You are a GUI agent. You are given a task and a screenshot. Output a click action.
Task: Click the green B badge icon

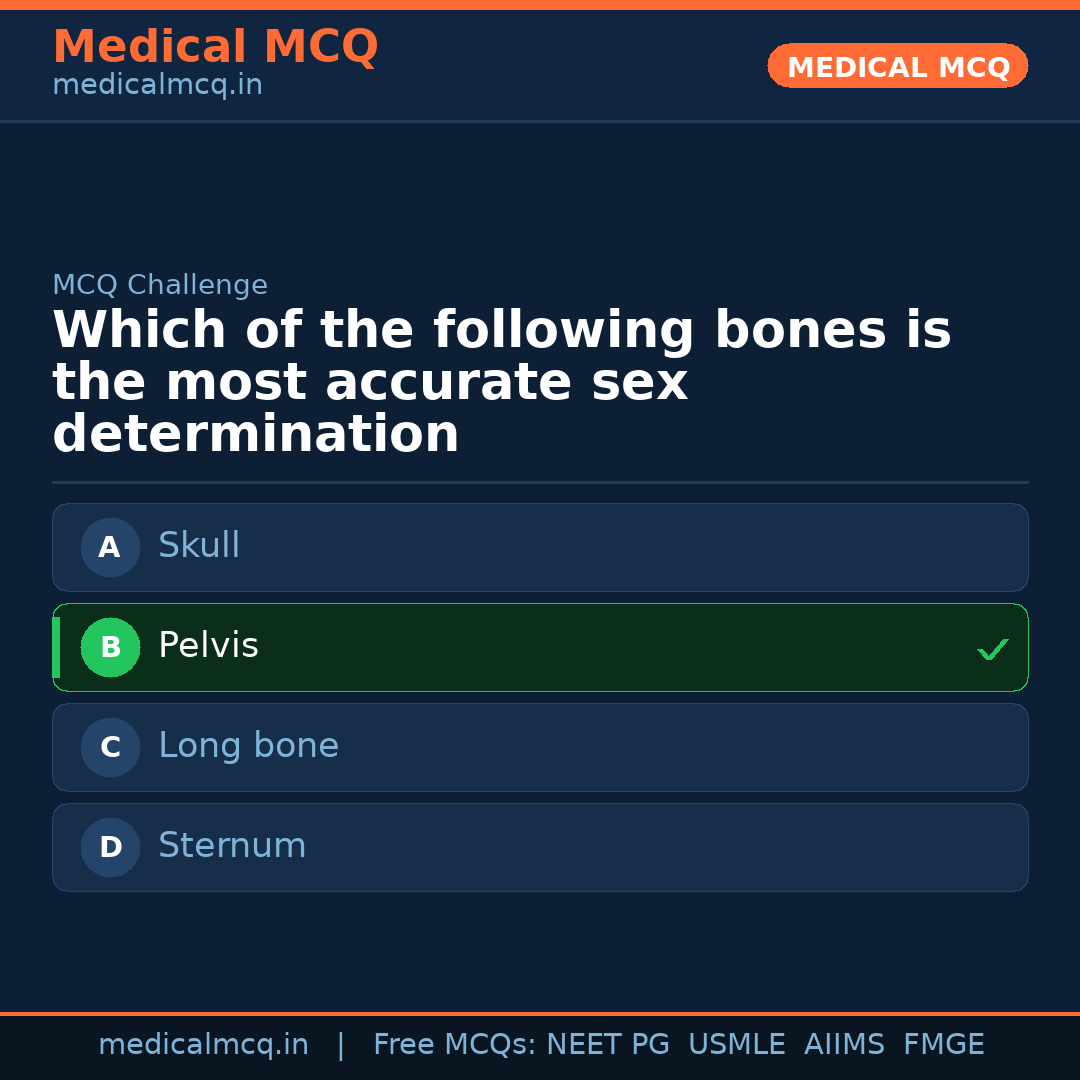click(x=110, y=647)
